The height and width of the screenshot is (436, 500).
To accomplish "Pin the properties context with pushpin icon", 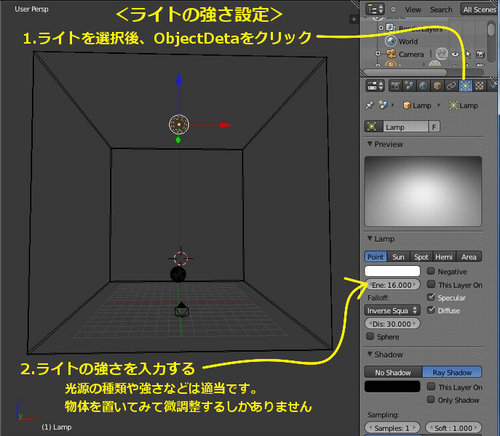I will [x=370, y=106].
